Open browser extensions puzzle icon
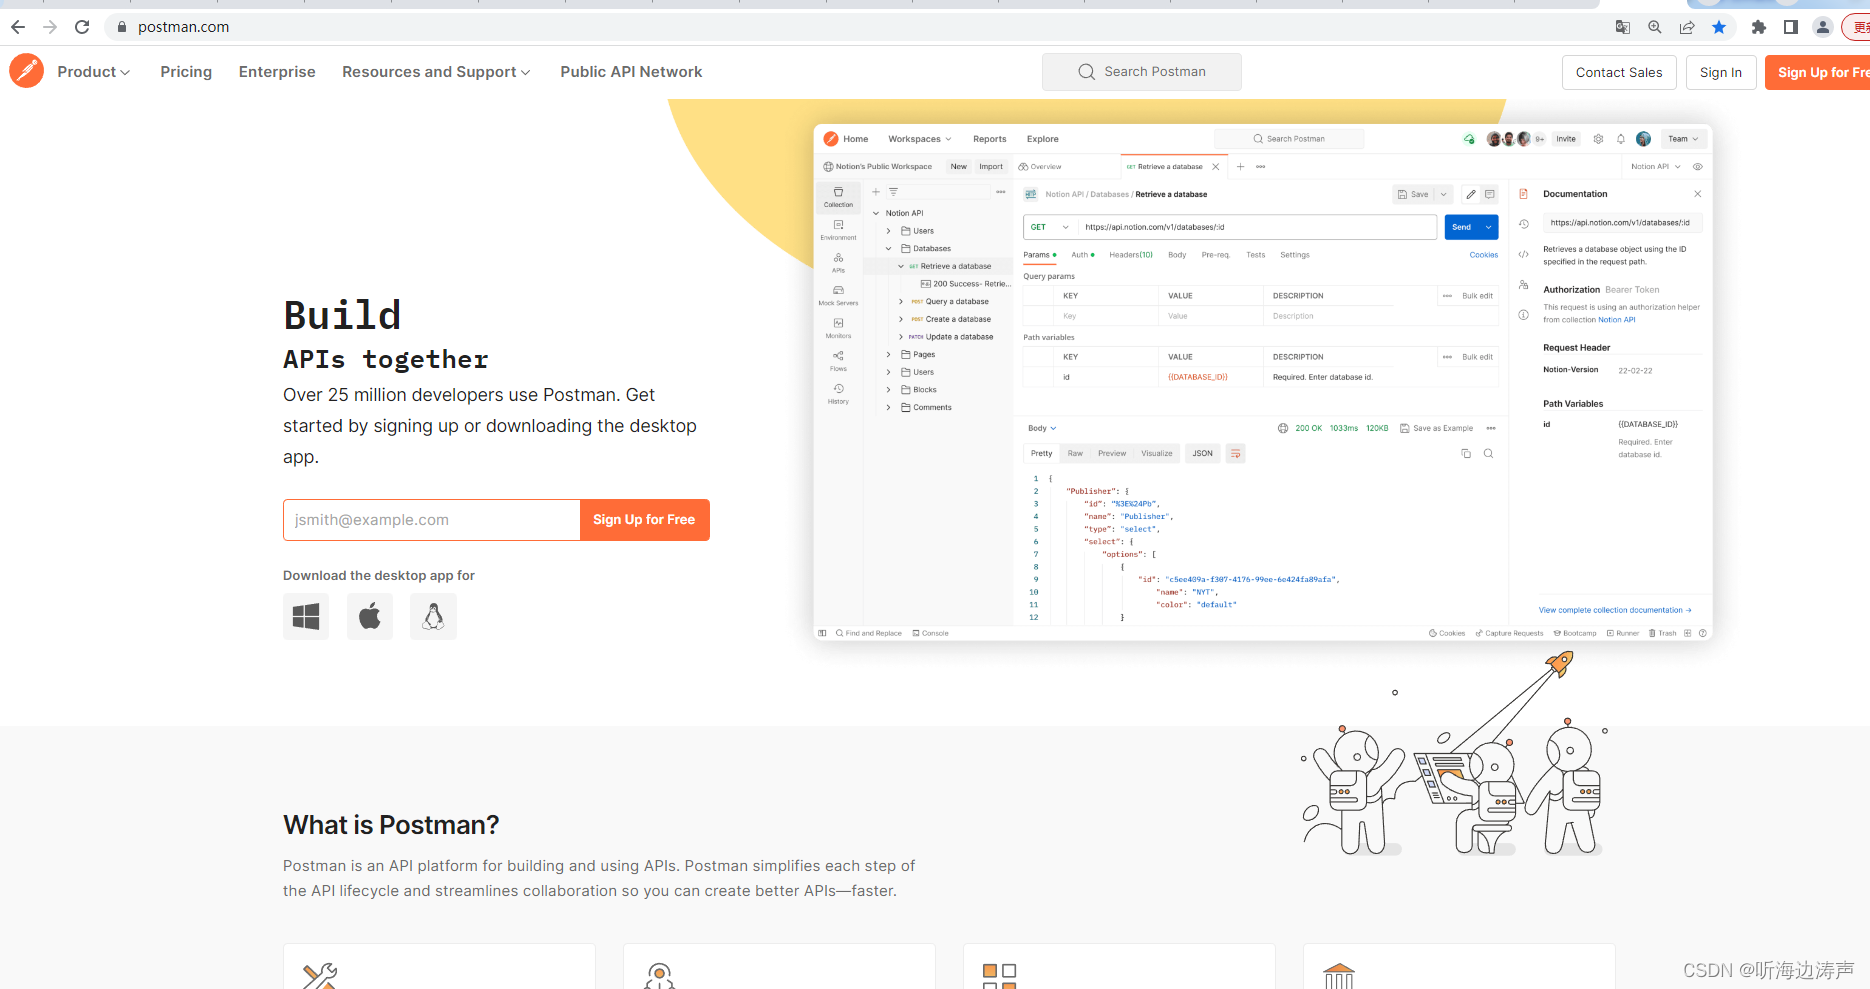The width and height of the screenshot is (1870, 989). [x=1759, y=27]
